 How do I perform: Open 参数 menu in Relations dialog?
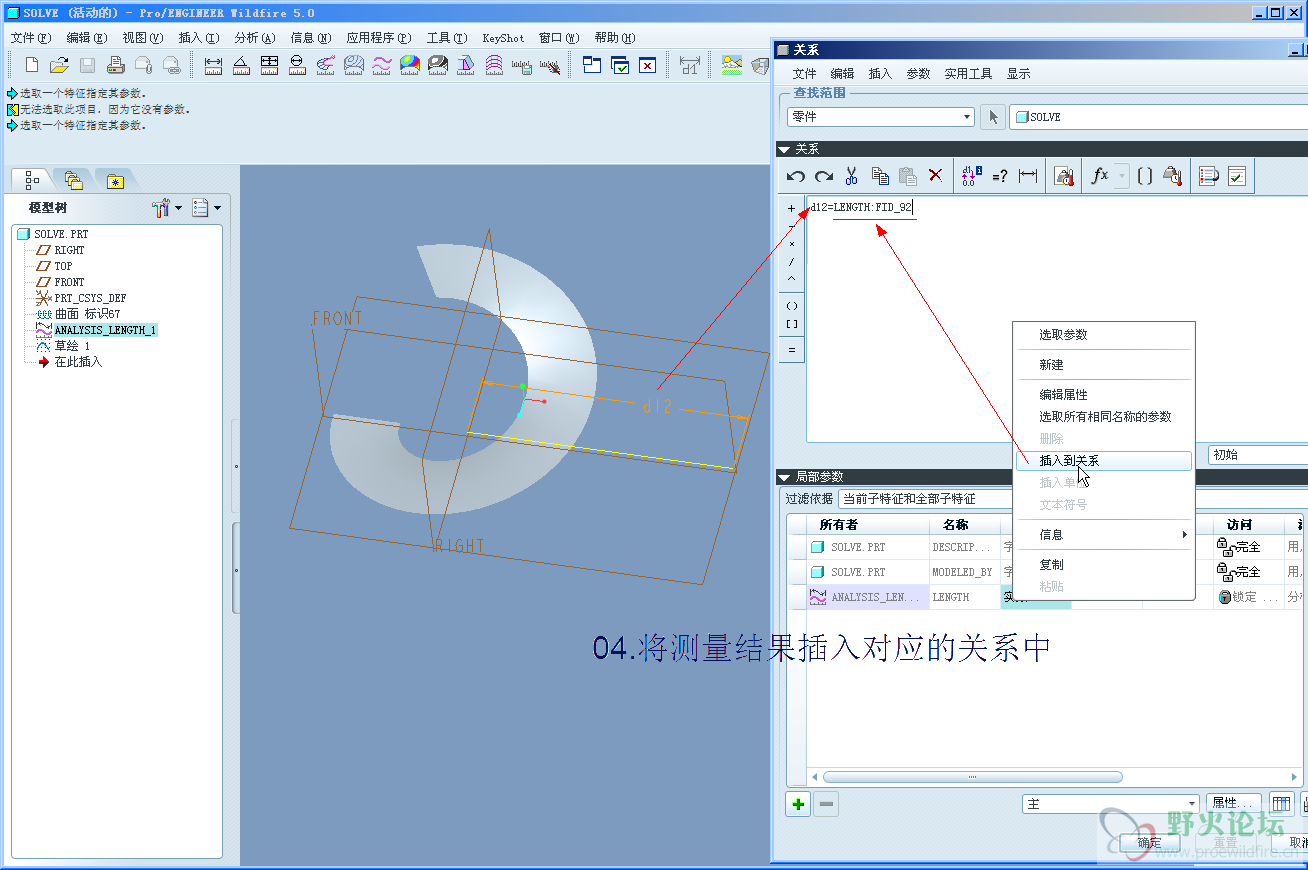(918, 74)
